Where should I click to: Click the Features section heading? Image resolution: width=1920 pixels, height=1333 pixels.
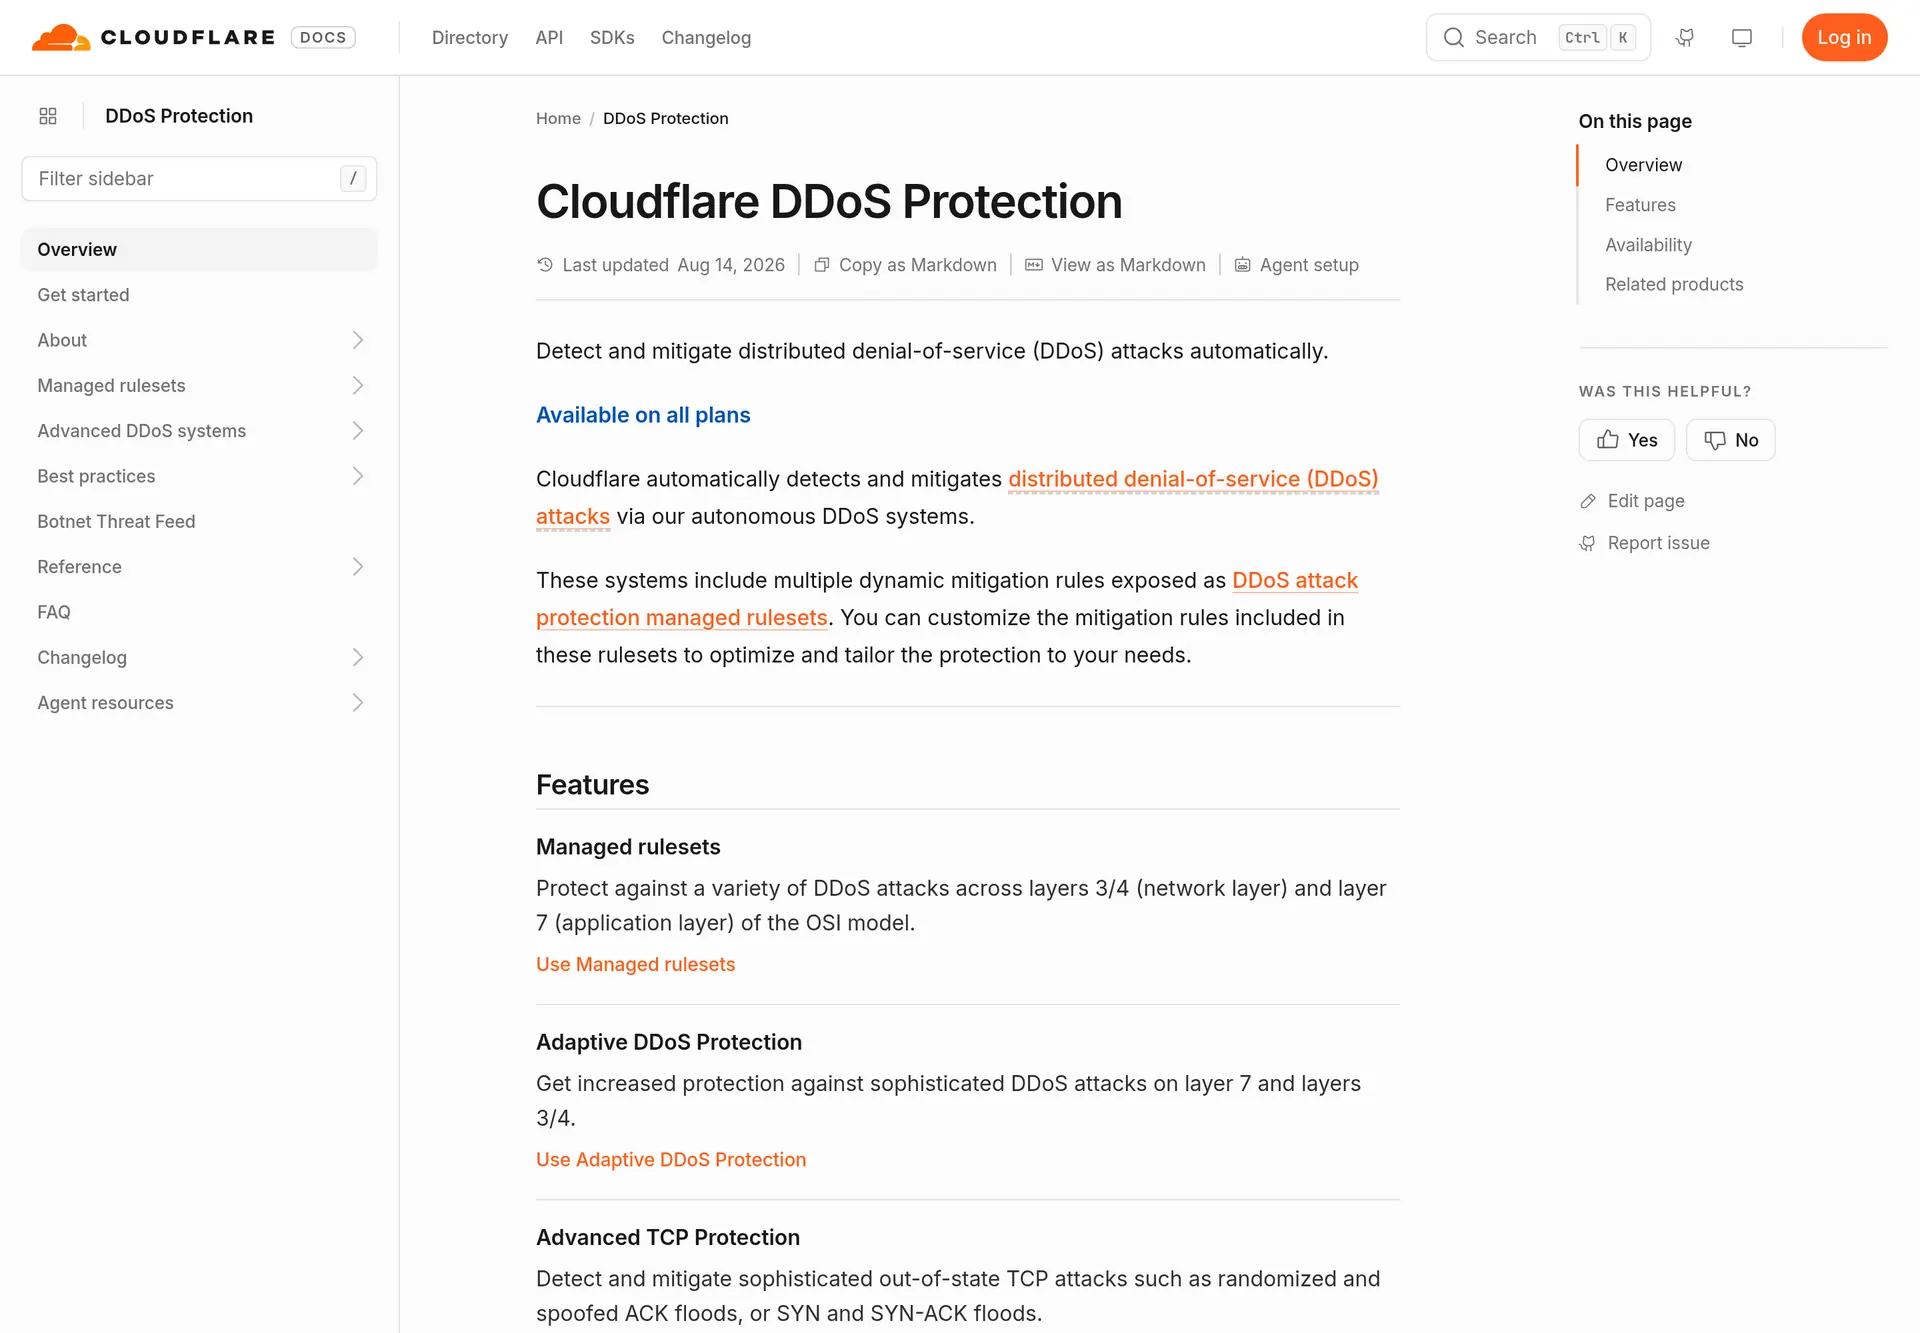[x=592, y=785]
